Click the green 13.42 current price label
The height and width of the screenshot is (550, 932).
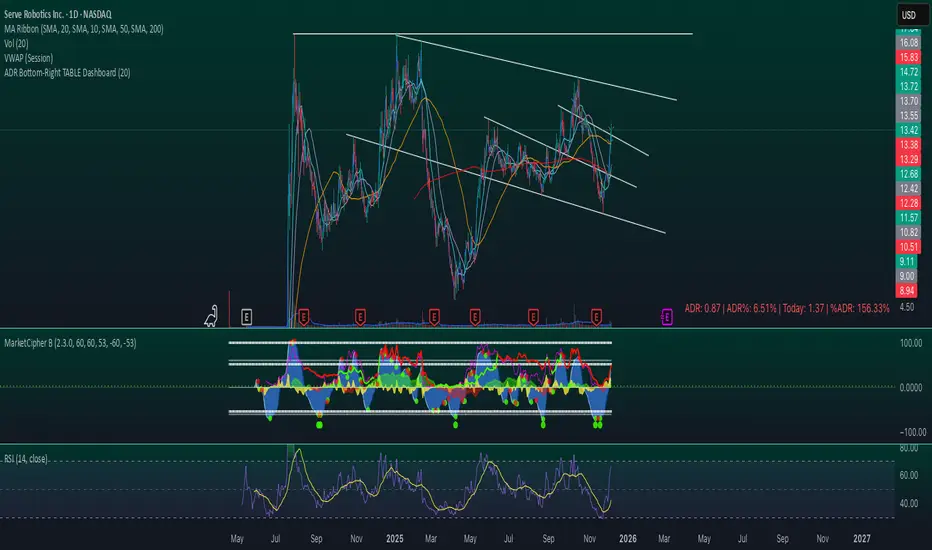point(908,130)
